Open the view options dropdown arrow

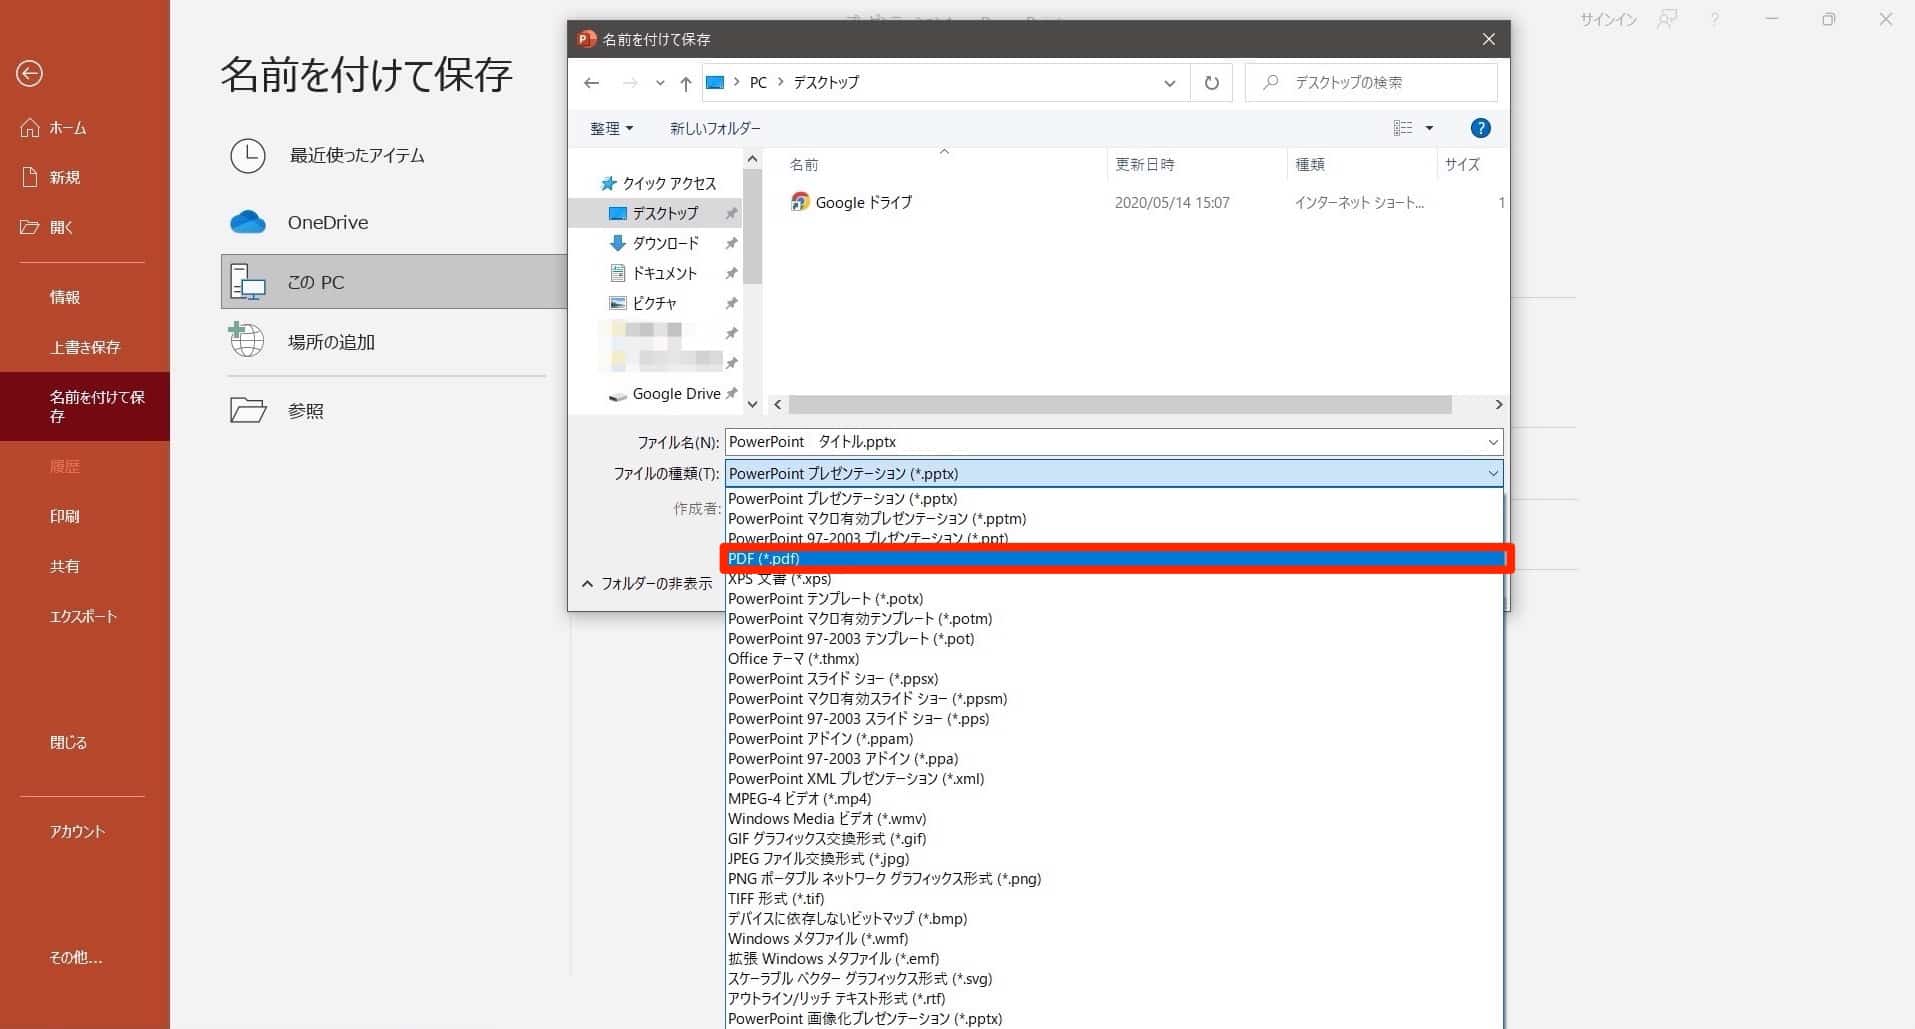tap(1429, 128)
